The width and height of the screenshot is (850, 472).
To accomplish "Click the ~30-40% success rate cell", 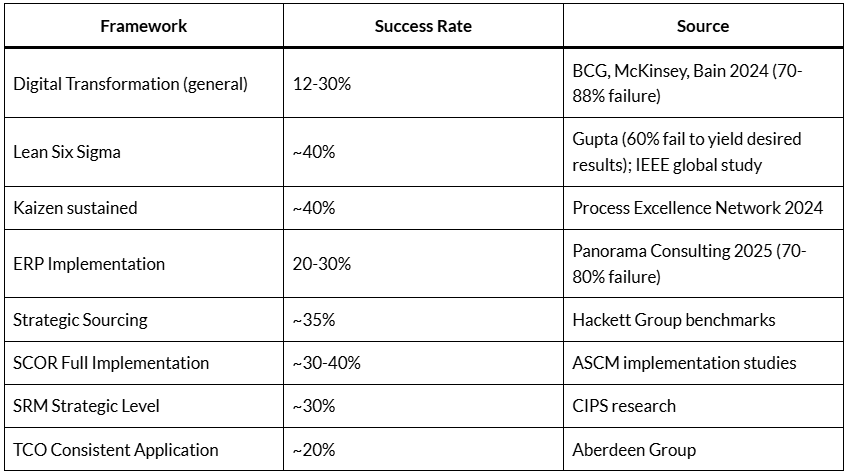I will click(326, 363).
